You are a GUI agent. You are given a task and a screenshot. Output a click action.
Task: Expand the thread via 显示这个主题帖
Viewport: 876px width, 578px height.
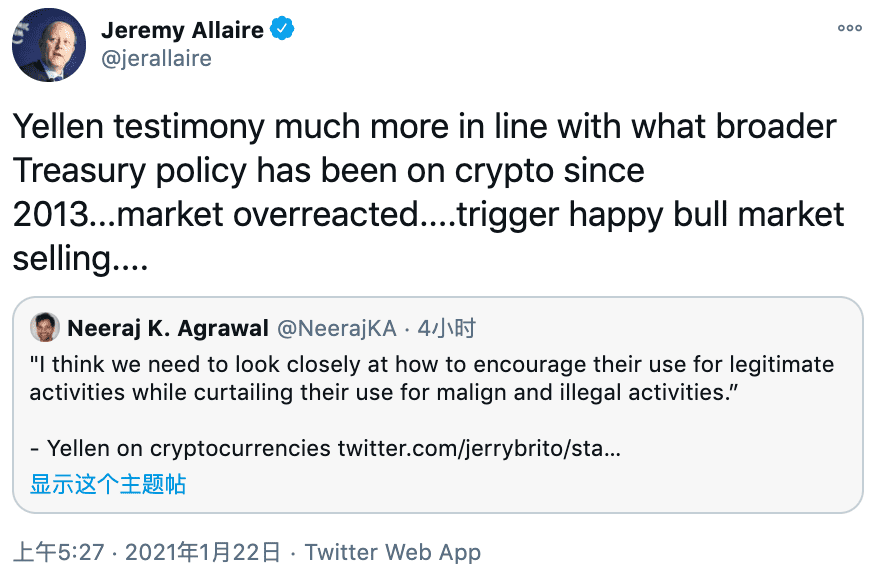coord(108,485)
